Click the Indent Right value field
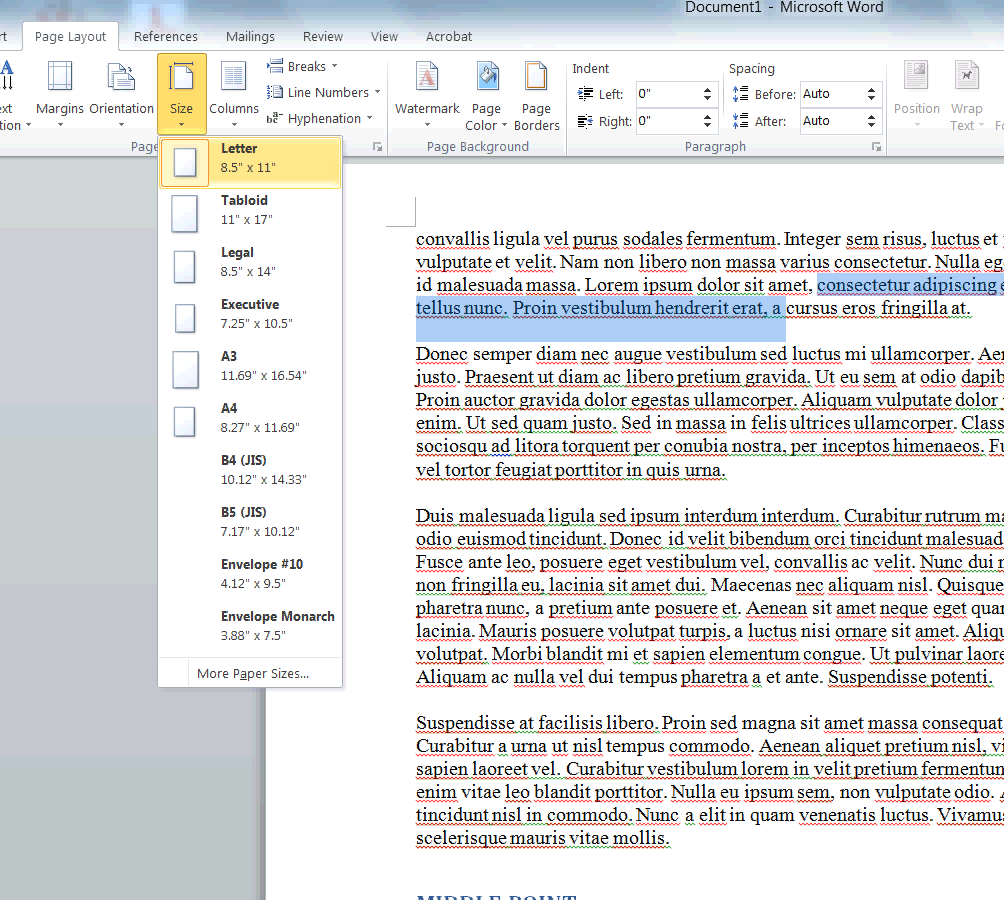The width and height of the screenshot is (1004, 900). [667, 121]
